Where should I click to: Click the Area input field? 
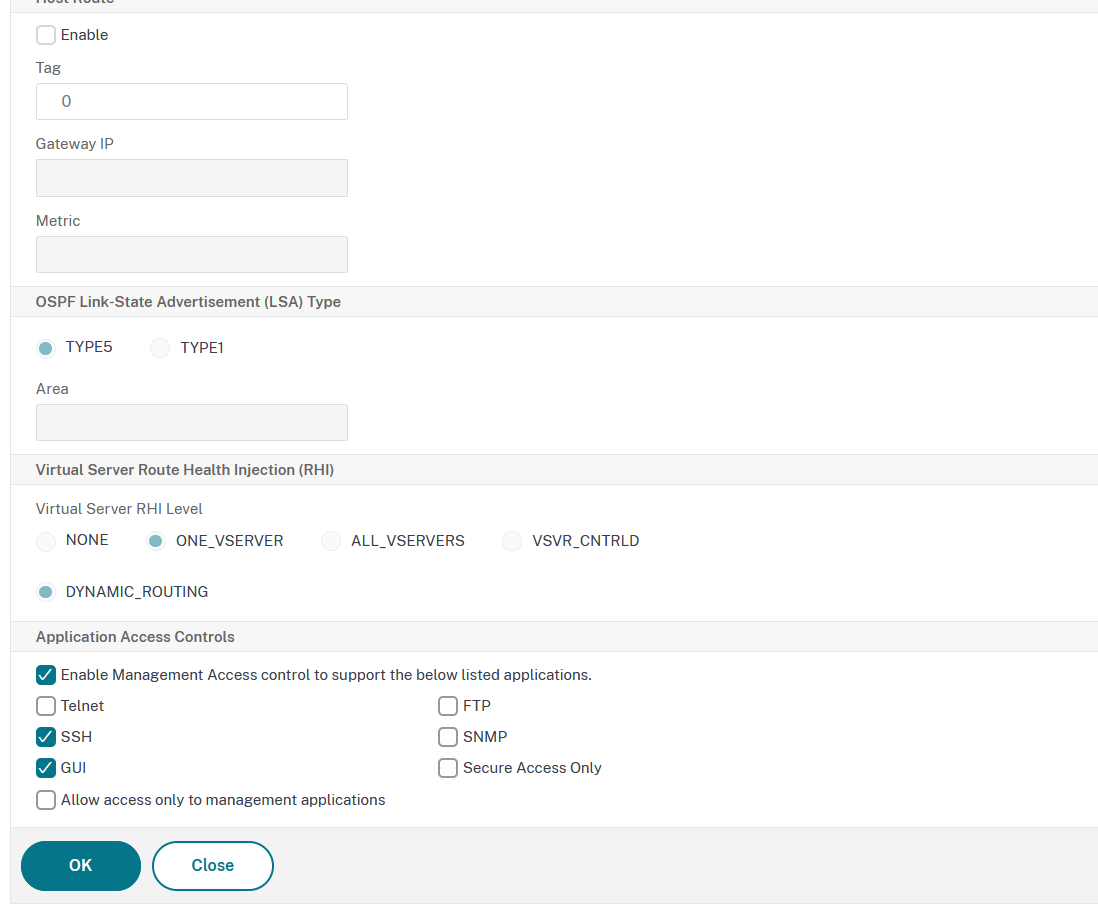click(191, 422)
